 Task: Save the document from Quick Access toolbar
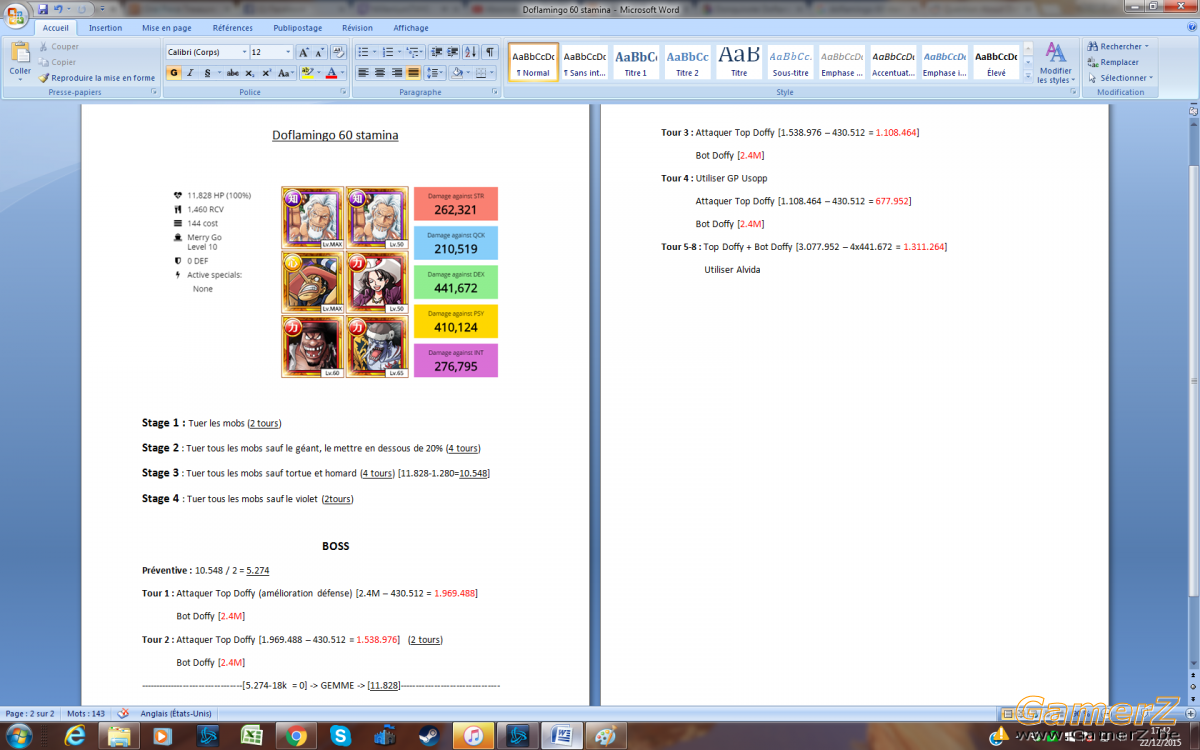coord(43,9)
